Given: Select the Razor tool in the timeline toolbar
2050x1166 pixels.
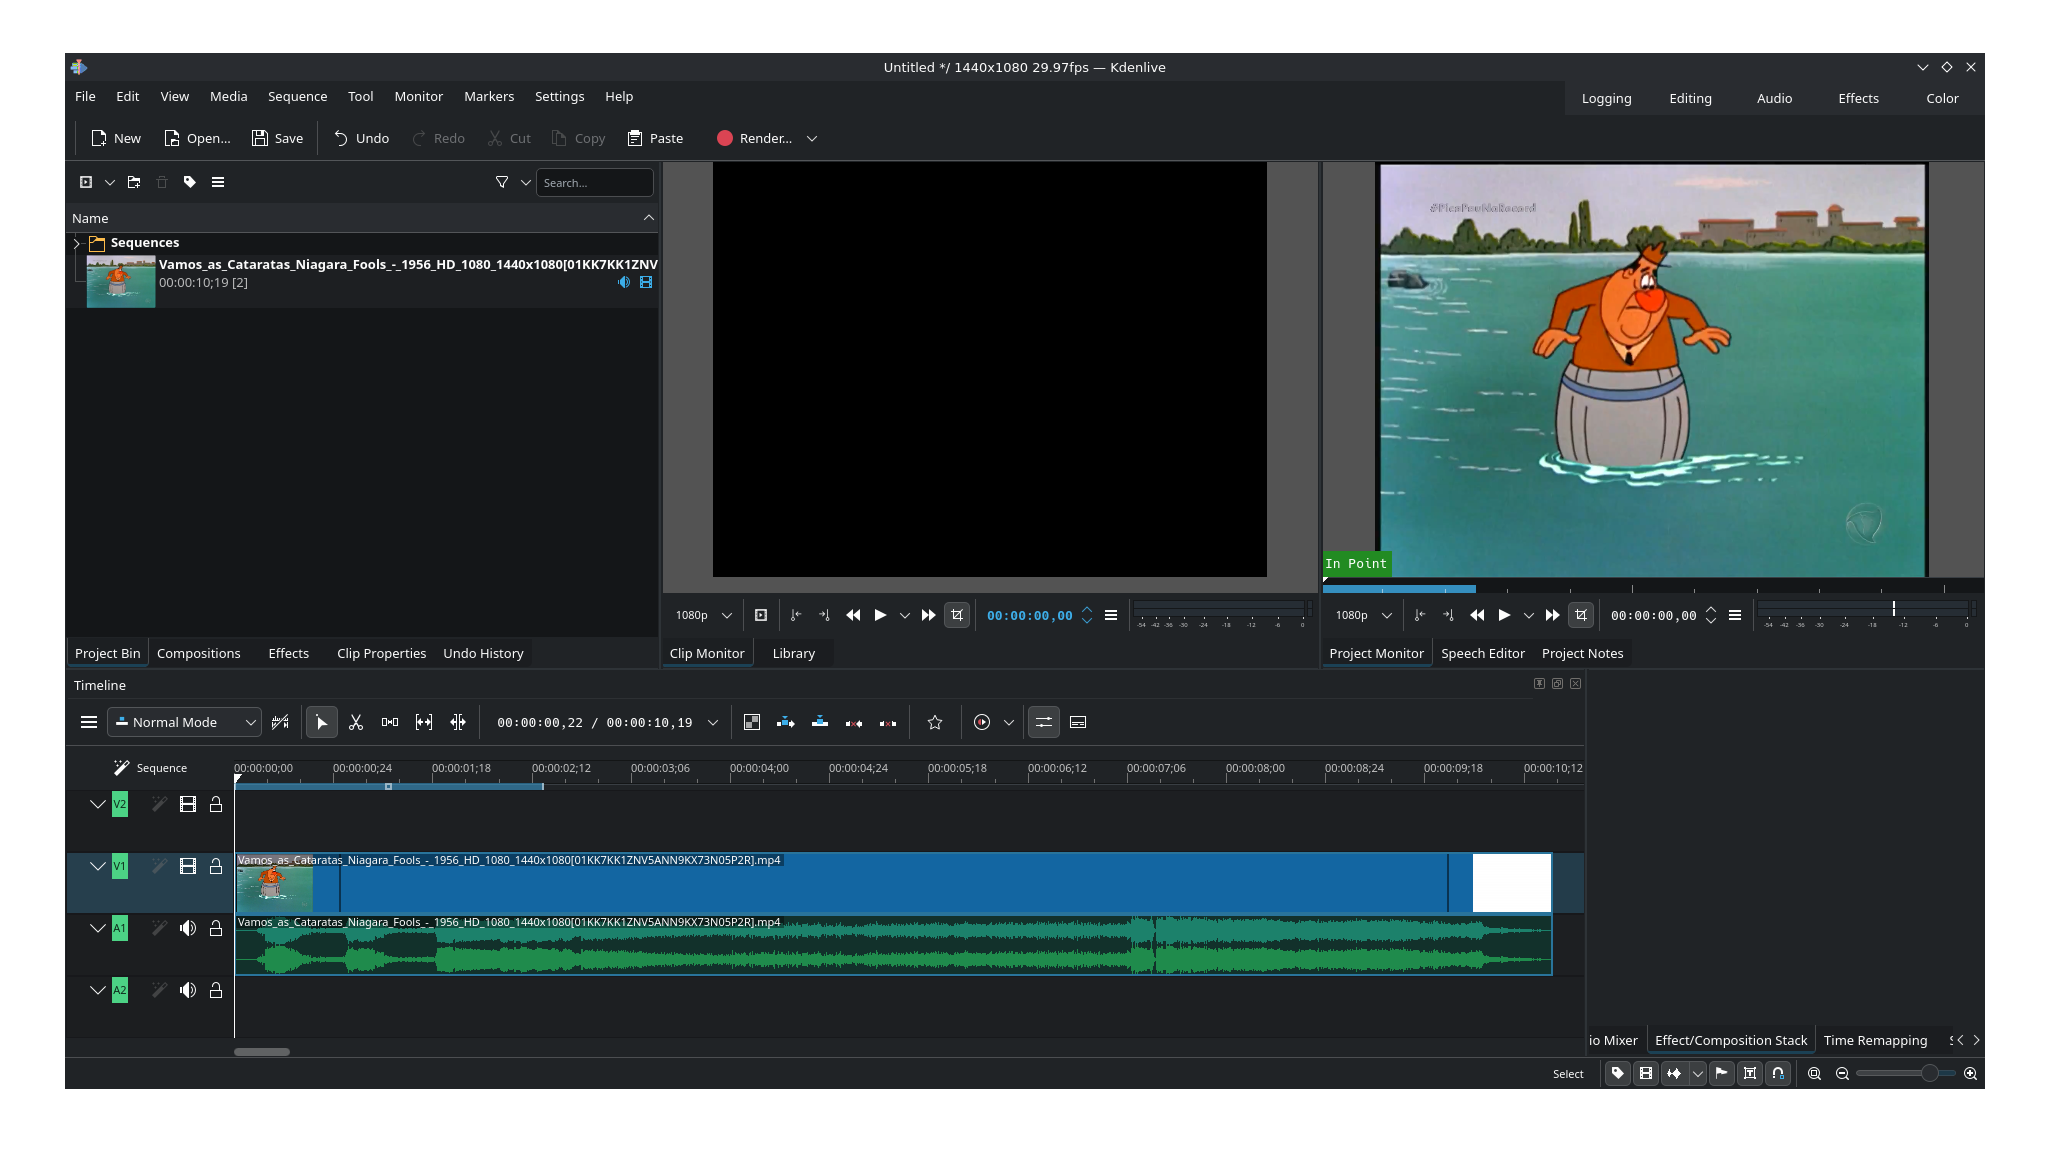Looking at the screenshot, I should click(x=356, y=722).
